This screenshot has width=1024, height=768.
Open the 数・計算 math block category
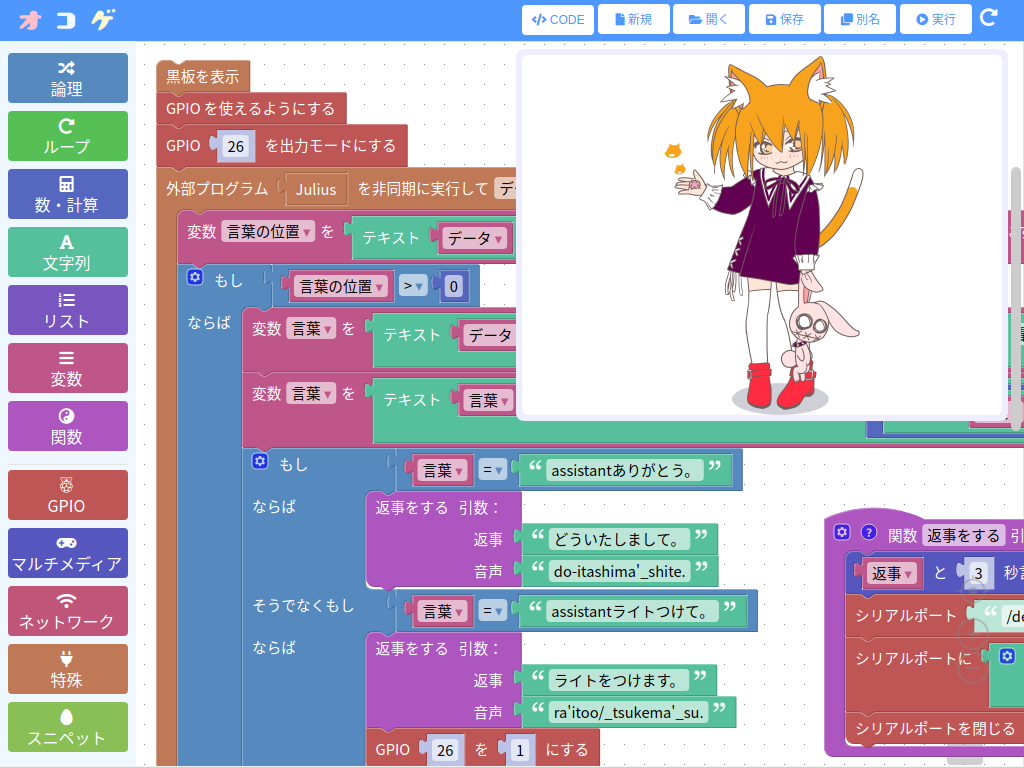68,194
